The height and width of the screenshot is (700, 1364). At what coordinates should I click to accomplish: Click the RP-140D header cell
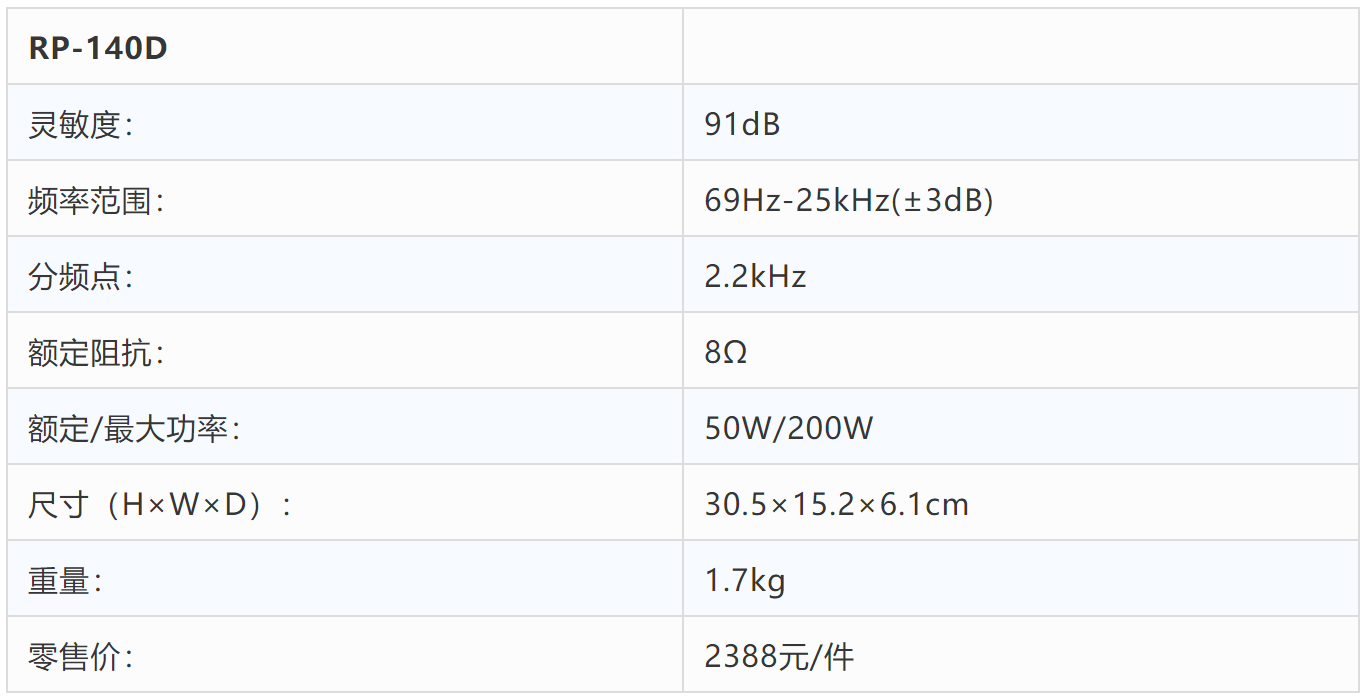click(345, 47)
